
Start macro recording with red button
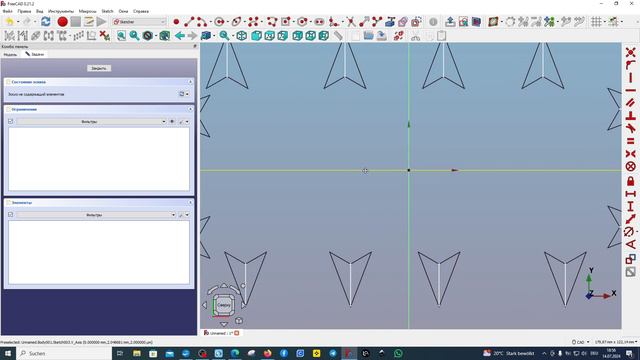pyautogui.click(x=62, y=22)
